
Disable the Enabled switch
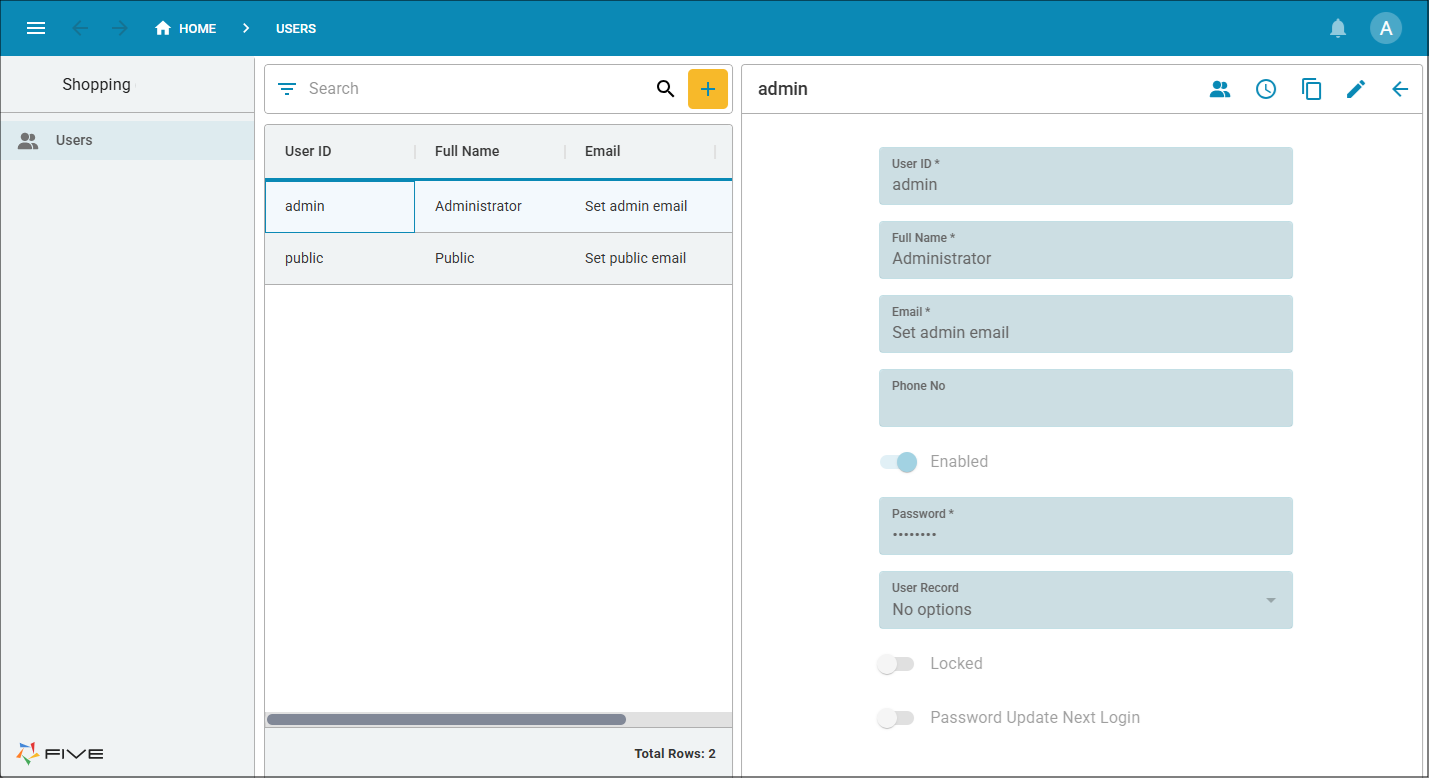click(897, 462)
